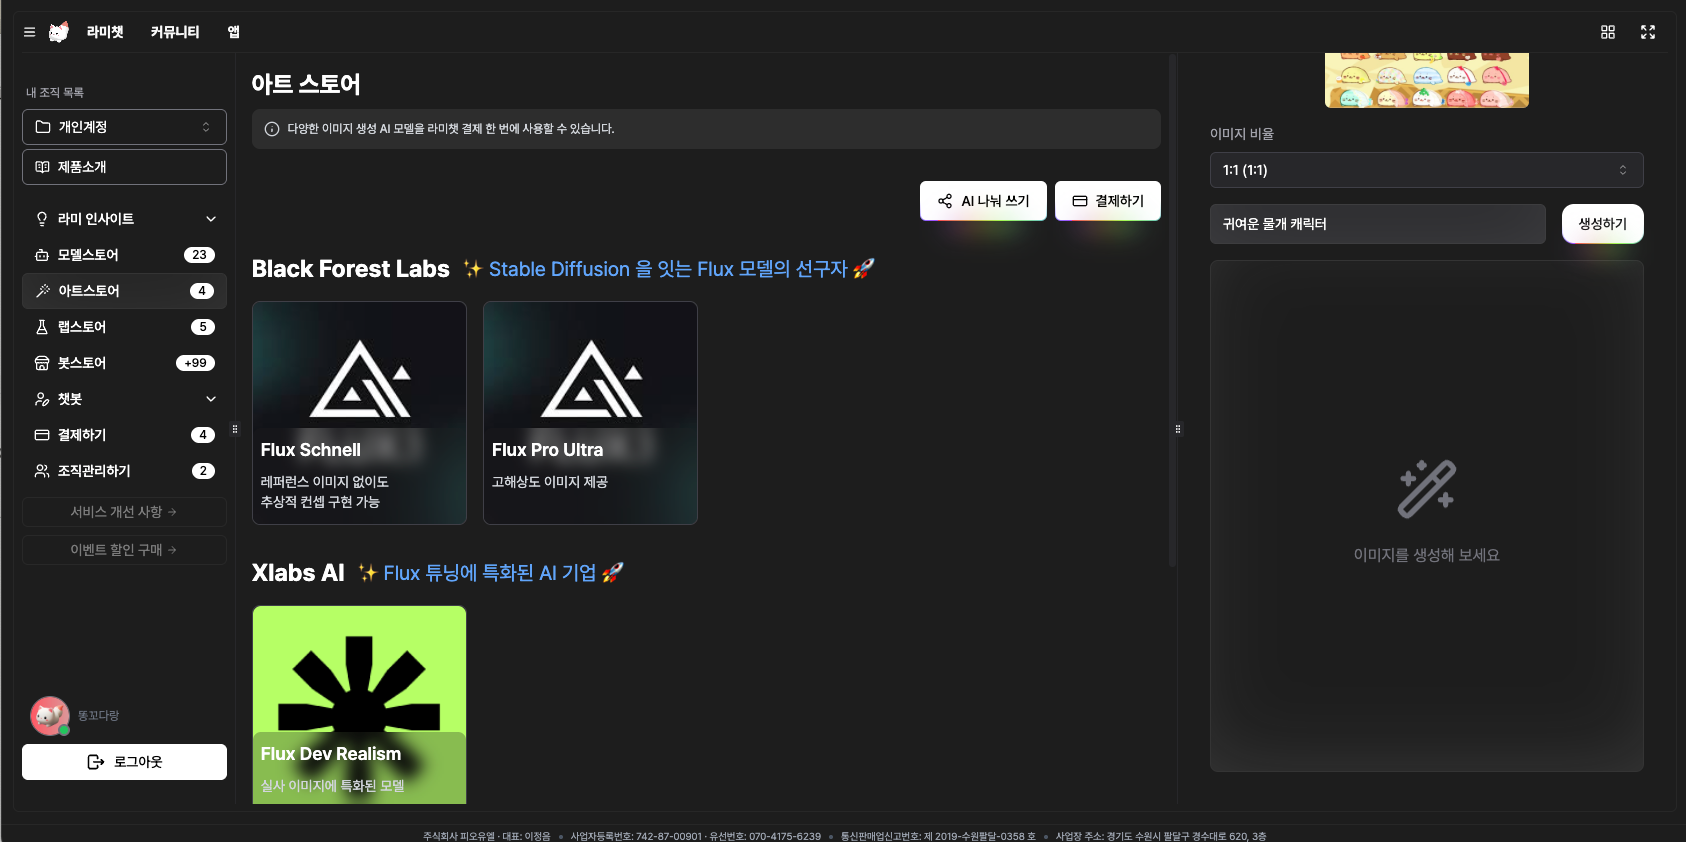Click the flask icon beside 랩스토어
This screenshot has width=1686, height=842.
coord(42,327)
